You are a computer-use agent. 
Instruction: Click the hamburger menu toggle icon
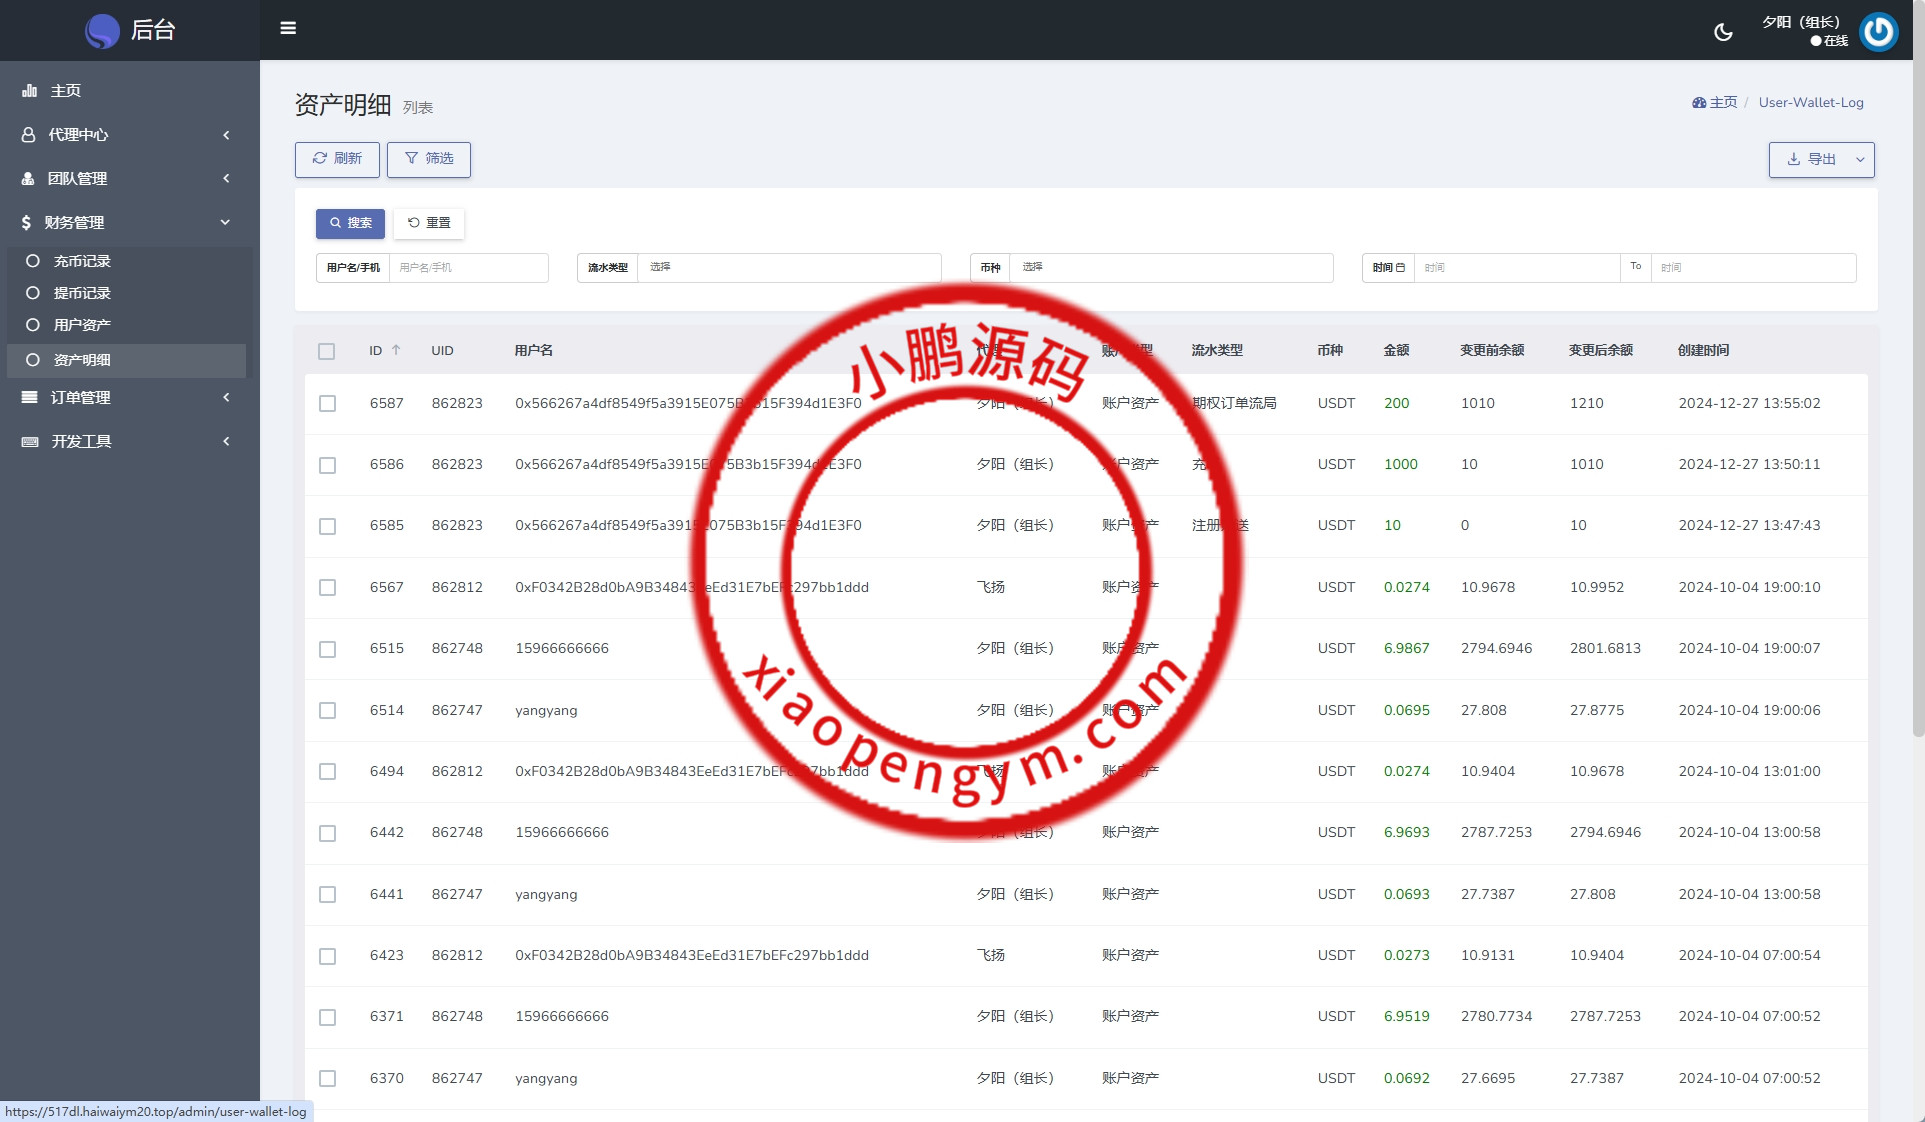pos(288,28)
